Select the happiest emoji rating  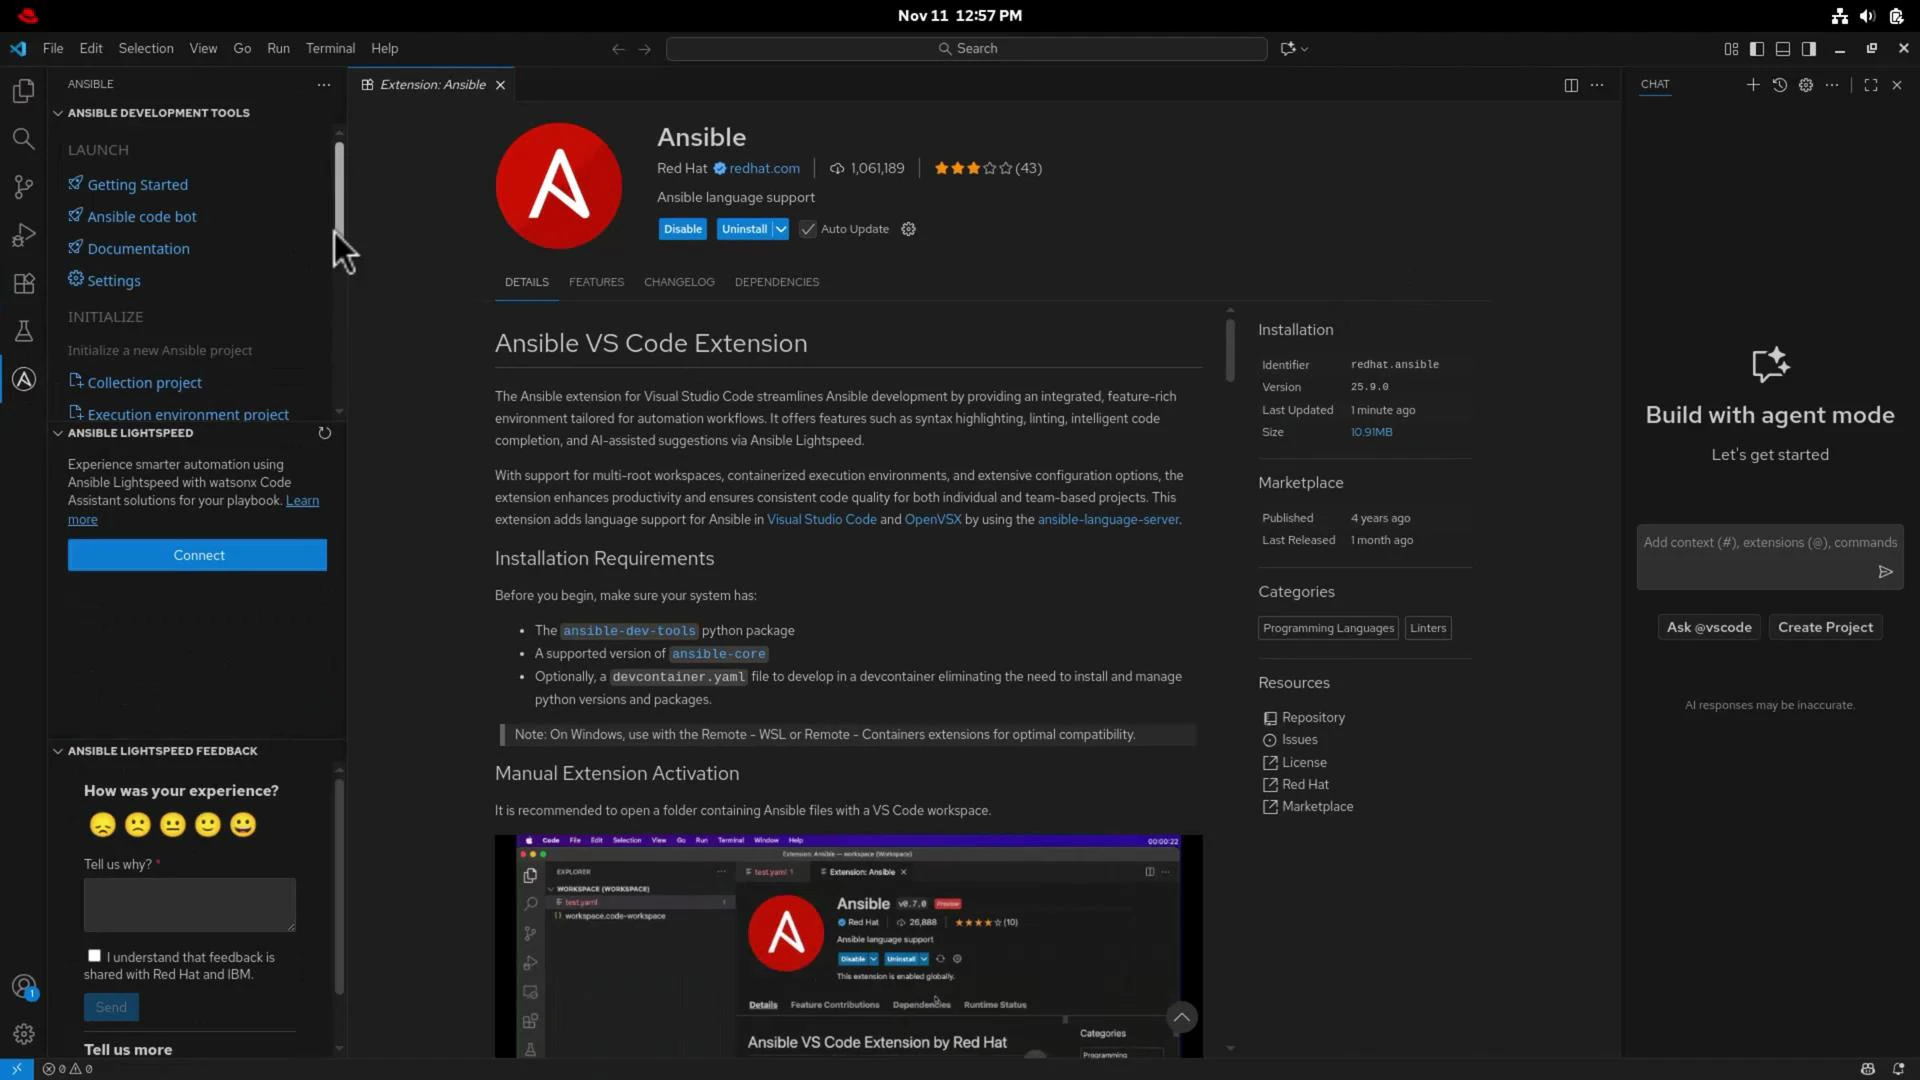pos(242,825)
